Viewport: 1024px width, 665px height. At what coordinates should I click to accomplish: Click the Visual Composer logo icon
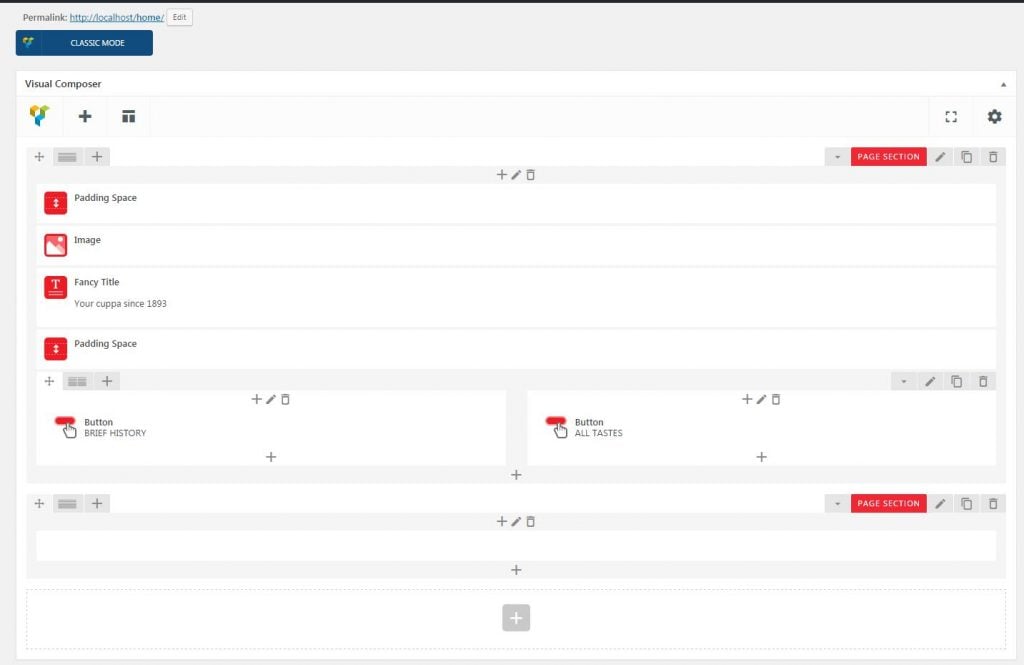tap(39, 116)
